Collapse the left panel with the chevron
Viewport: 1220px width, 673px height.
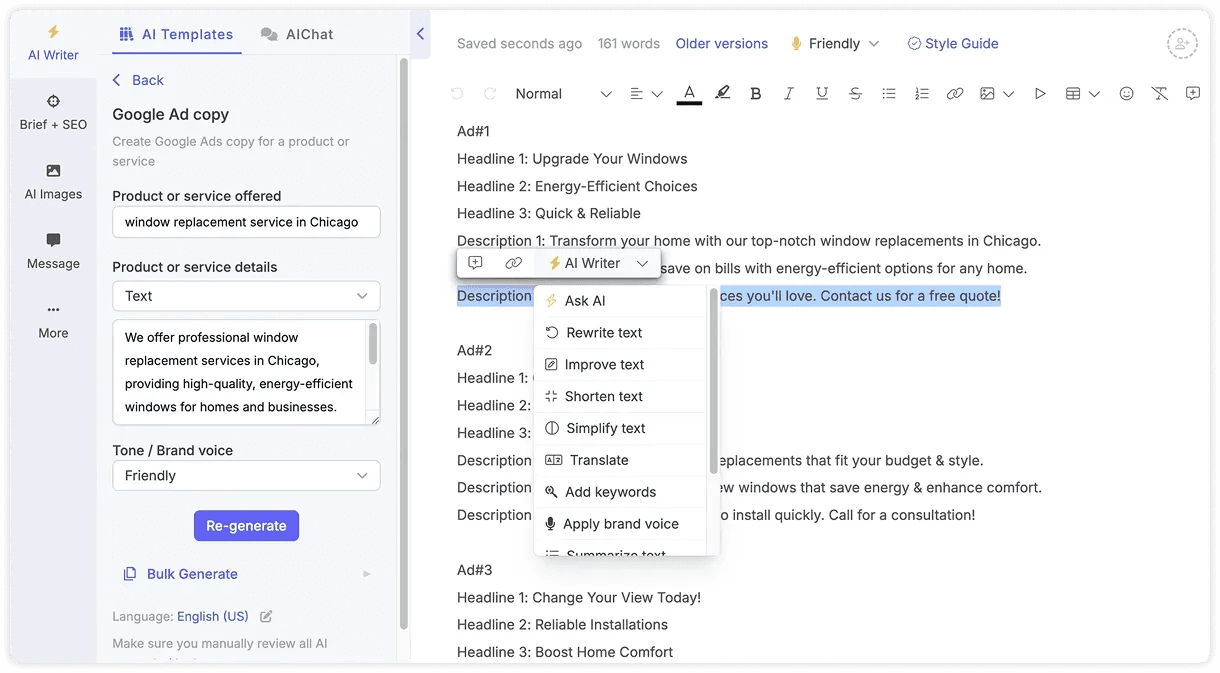point(420,34)
